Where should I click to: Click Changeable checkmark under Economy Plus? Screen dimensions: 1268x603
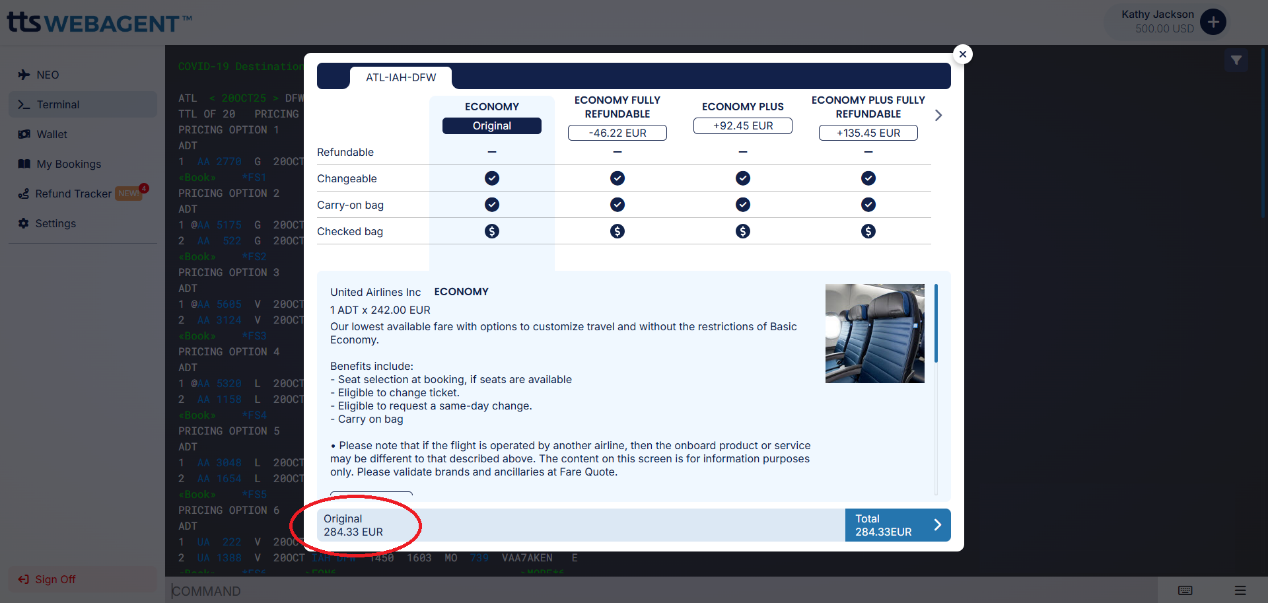click(743, 178)
